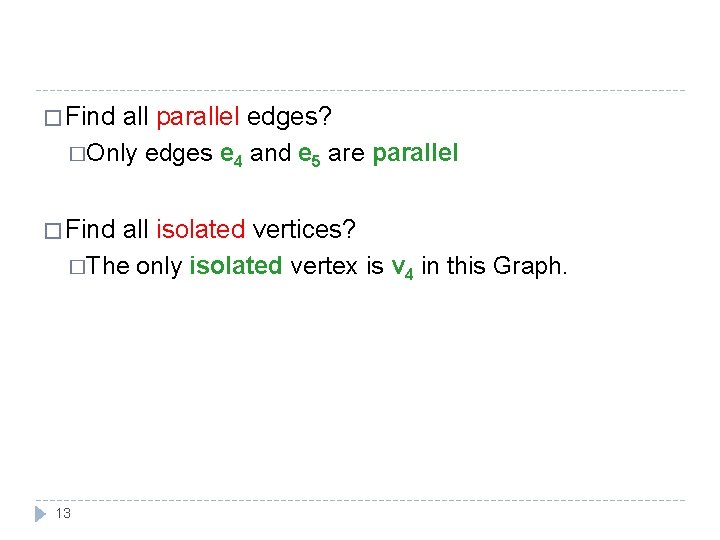Image resolution: width=720 pixels, height=540 pixels.
Task: Click the green e5 edge label
Action: pos(309,155)
